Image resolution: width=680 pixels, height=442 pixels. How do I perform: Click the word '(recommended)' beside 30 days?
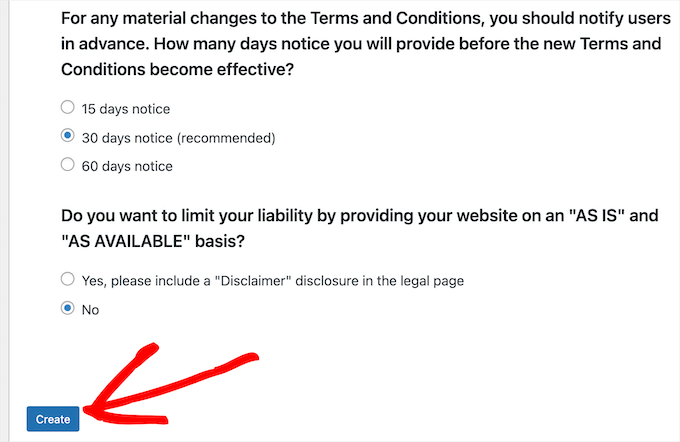click(x=226, y=138)
